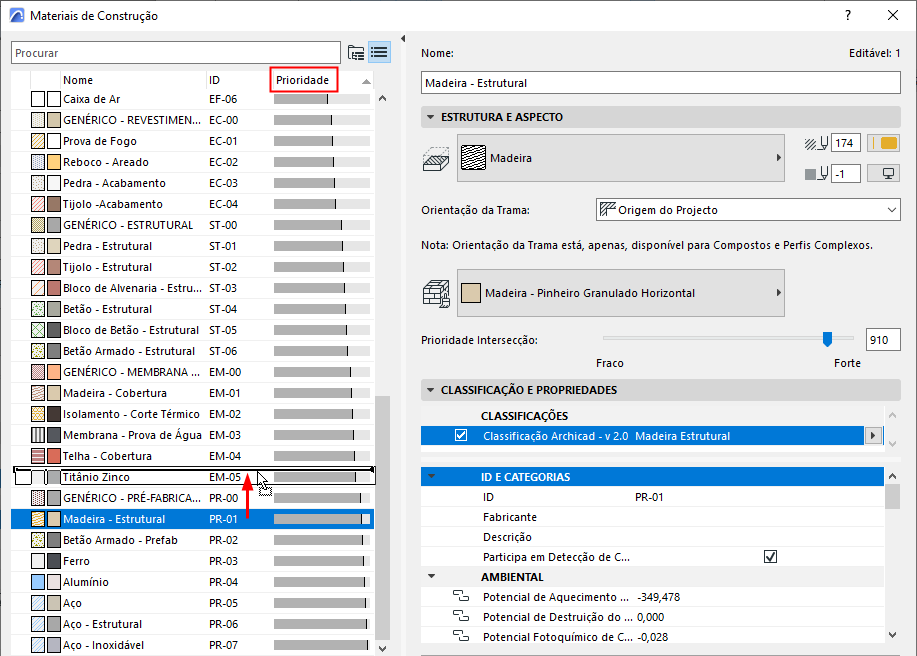Collapse the AMBIENTAL group
Screen dimensions: 917x656
click(432, 576)
